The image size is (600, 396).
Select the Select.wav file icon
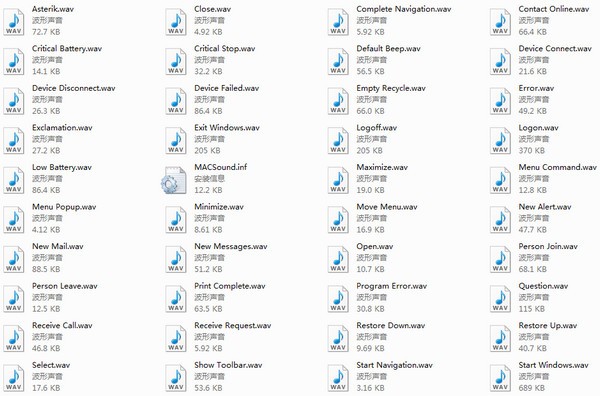14,378
